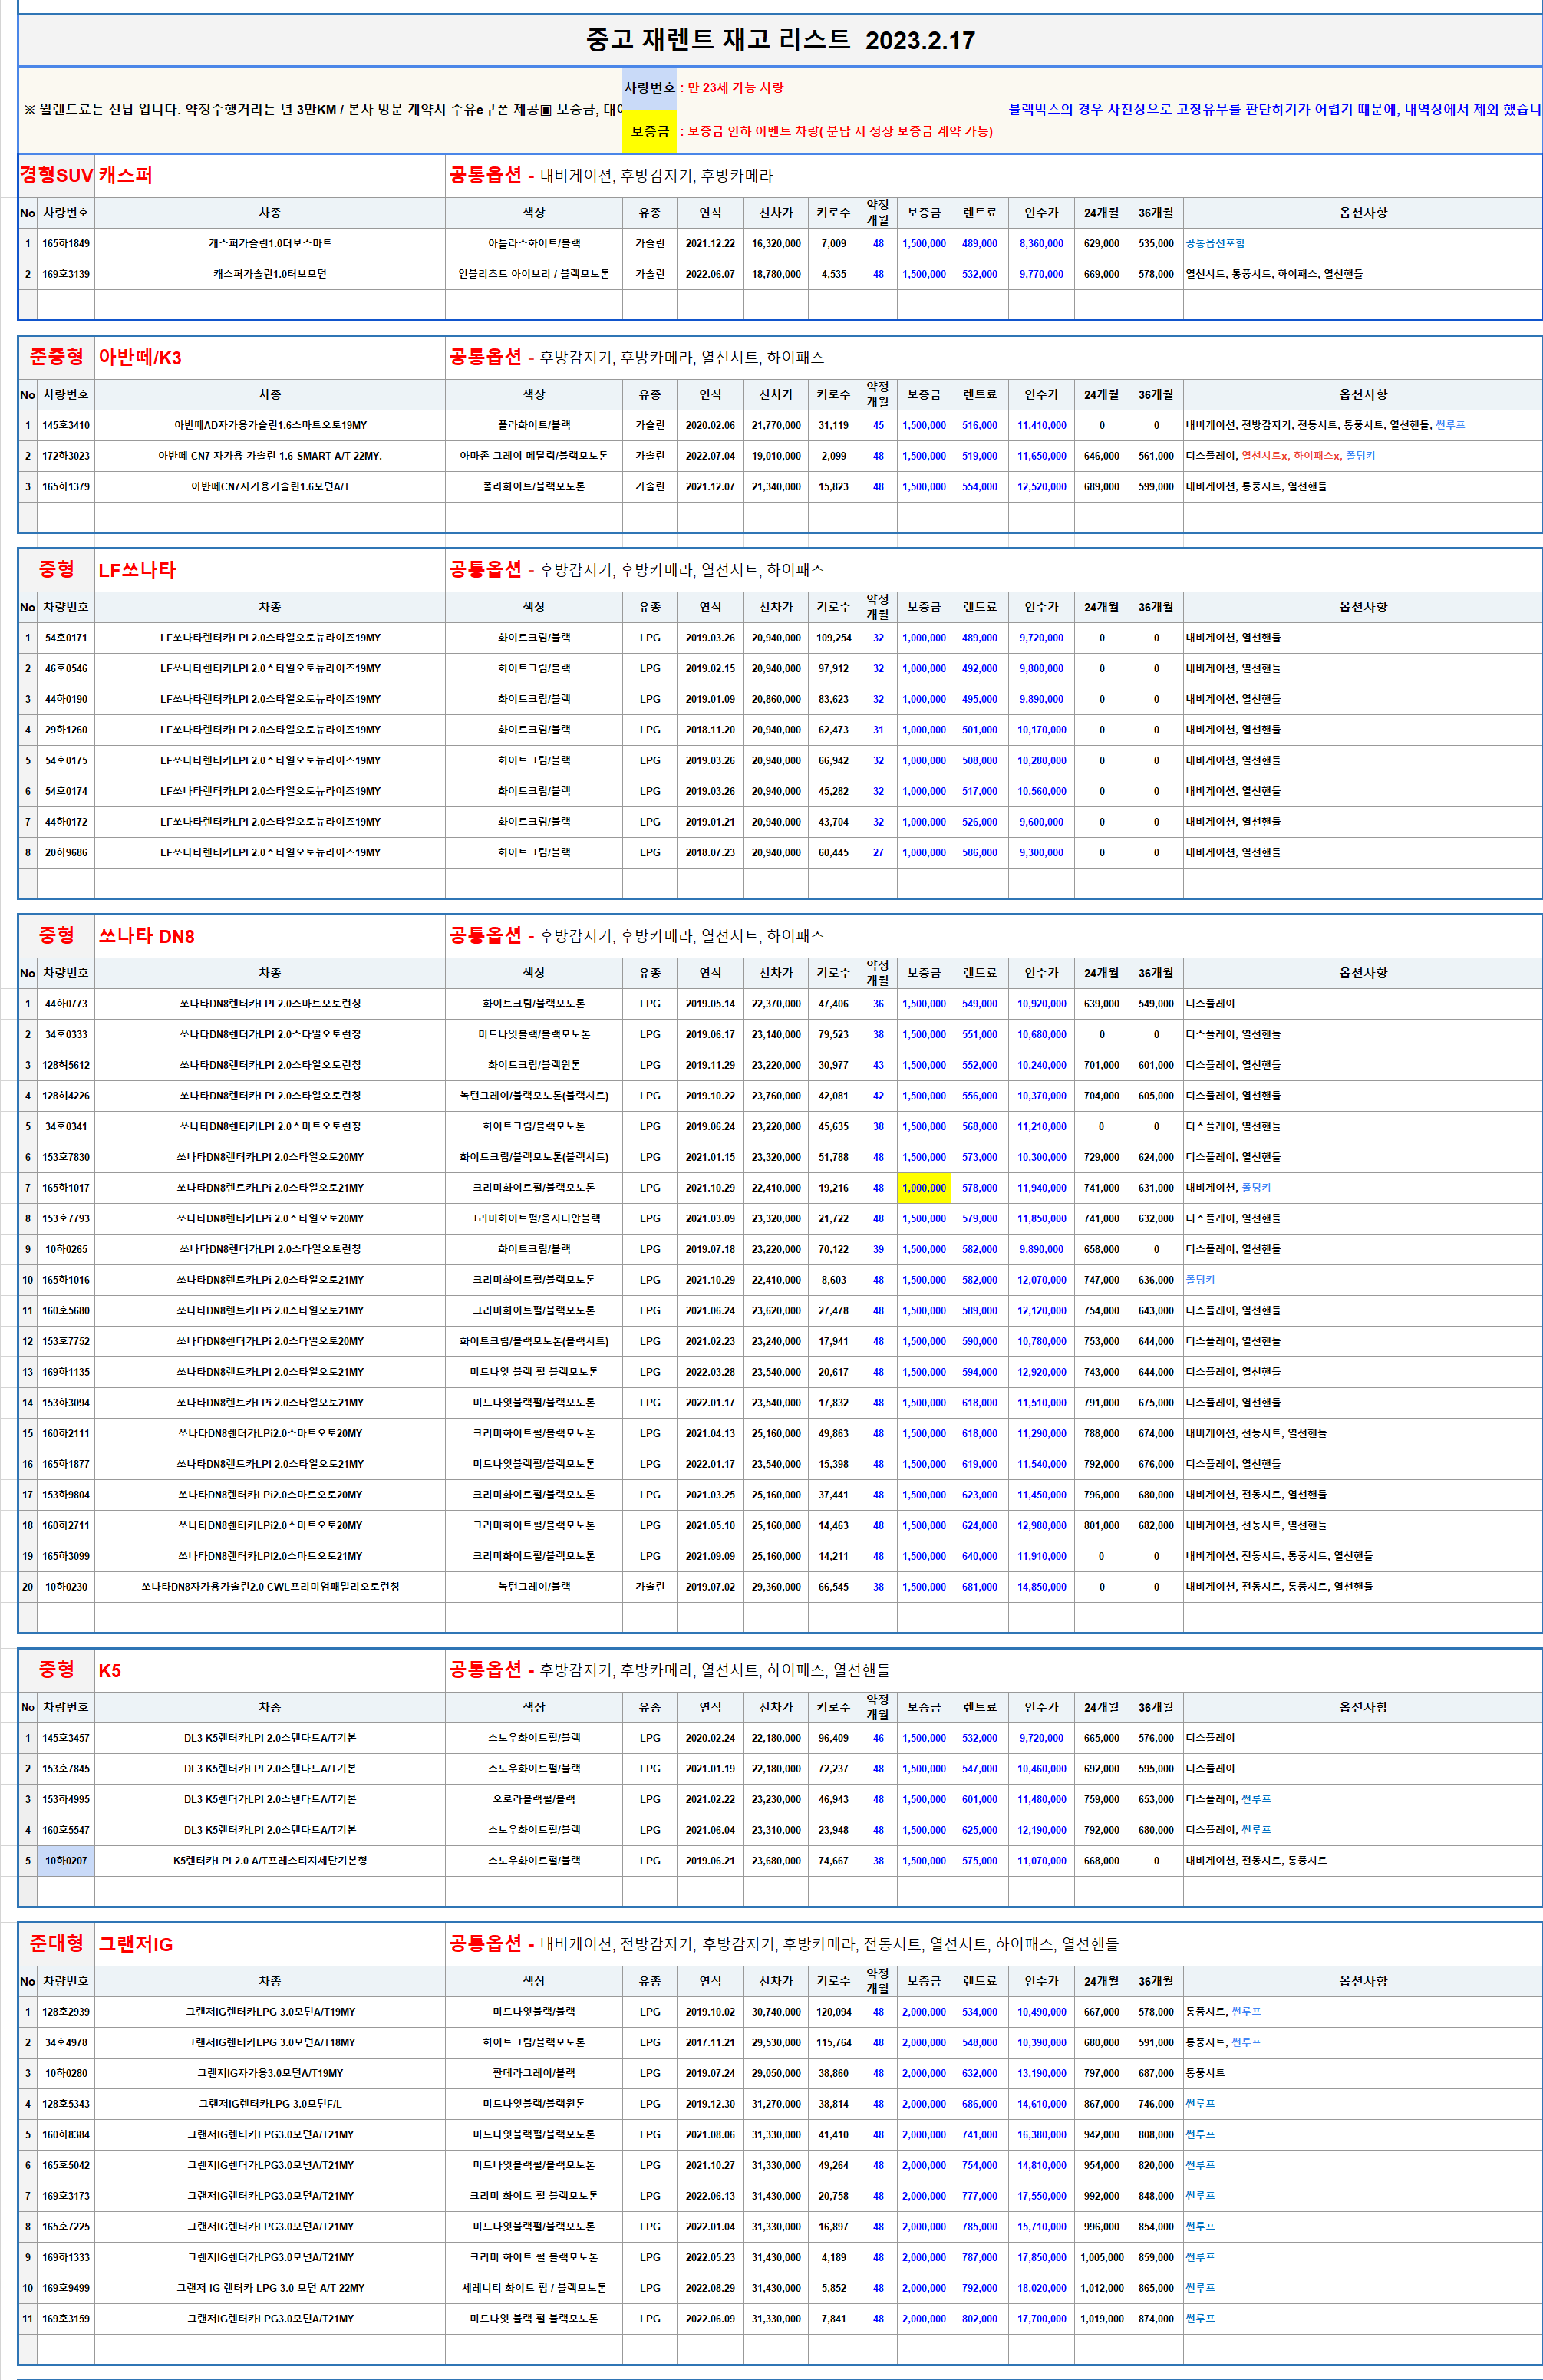Click "풀딩키" option in the 165하1016 row

(1200, 1280)
